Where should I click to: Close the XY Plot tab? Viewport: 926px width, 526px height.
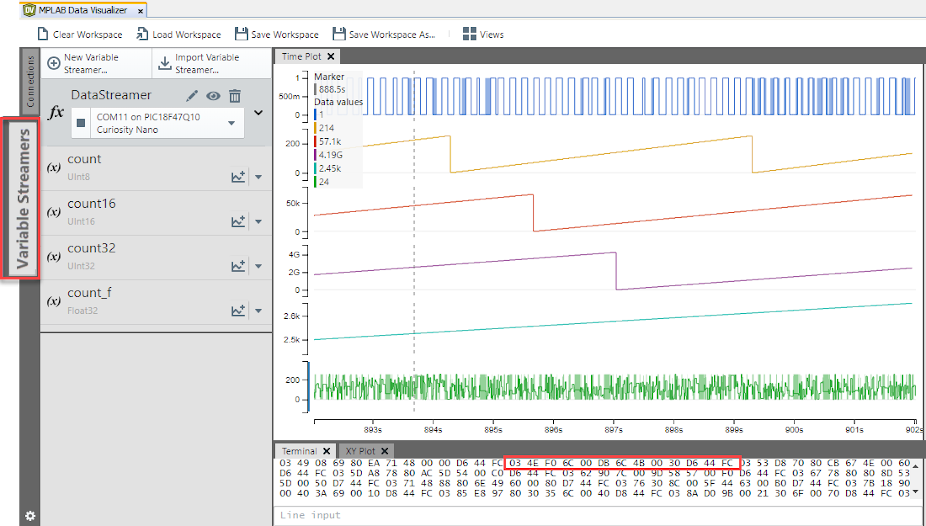[x=384, y=451]
